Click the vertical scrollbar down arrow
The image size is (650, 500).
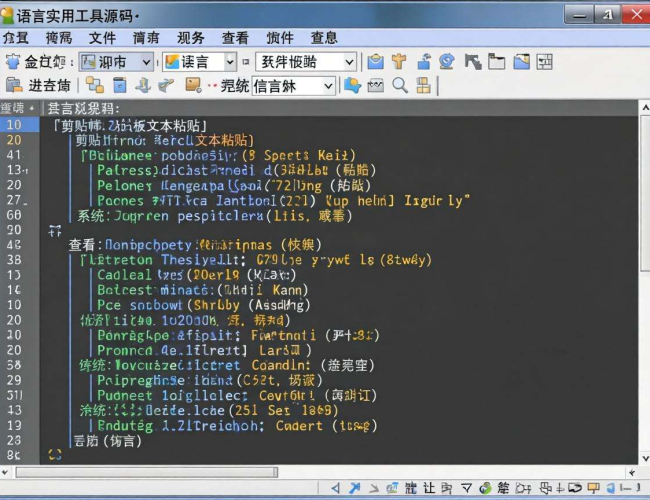[645, 459]
